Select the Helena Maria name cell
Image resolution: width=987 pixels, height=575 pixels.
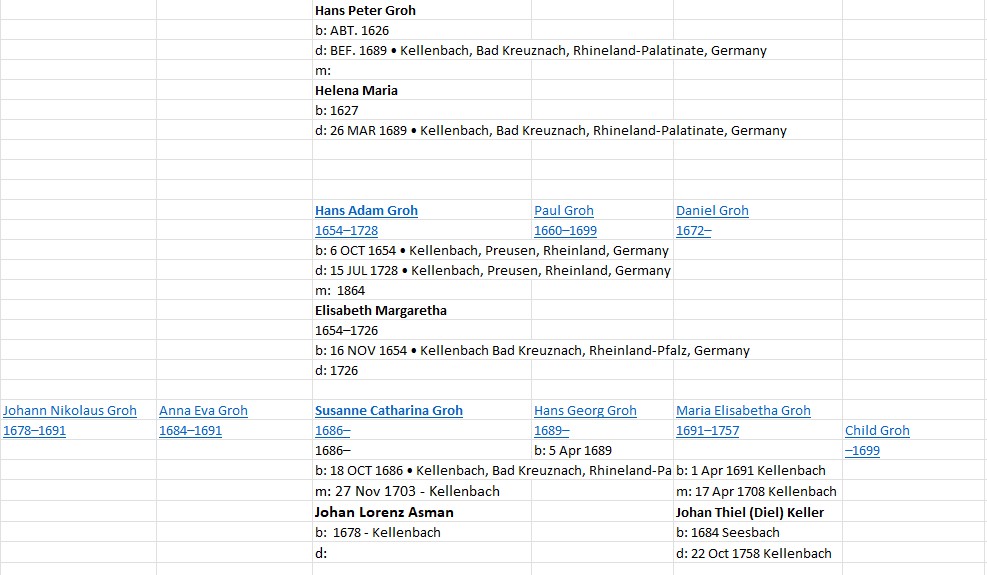[x=356, y=91]
